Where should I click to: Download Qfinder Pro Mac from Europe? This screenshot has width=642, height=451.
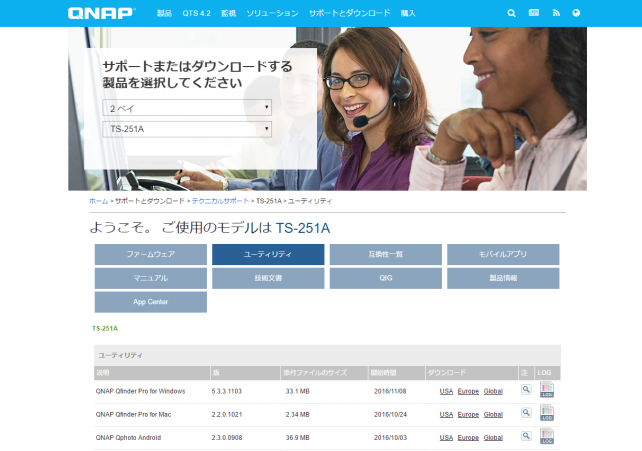(x=468, y=415)
